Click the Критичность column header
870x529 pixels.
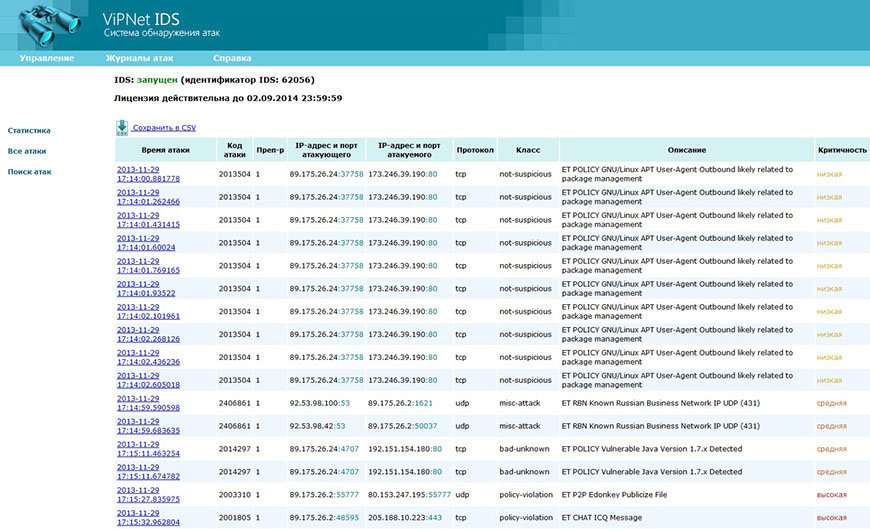point(842,150)
